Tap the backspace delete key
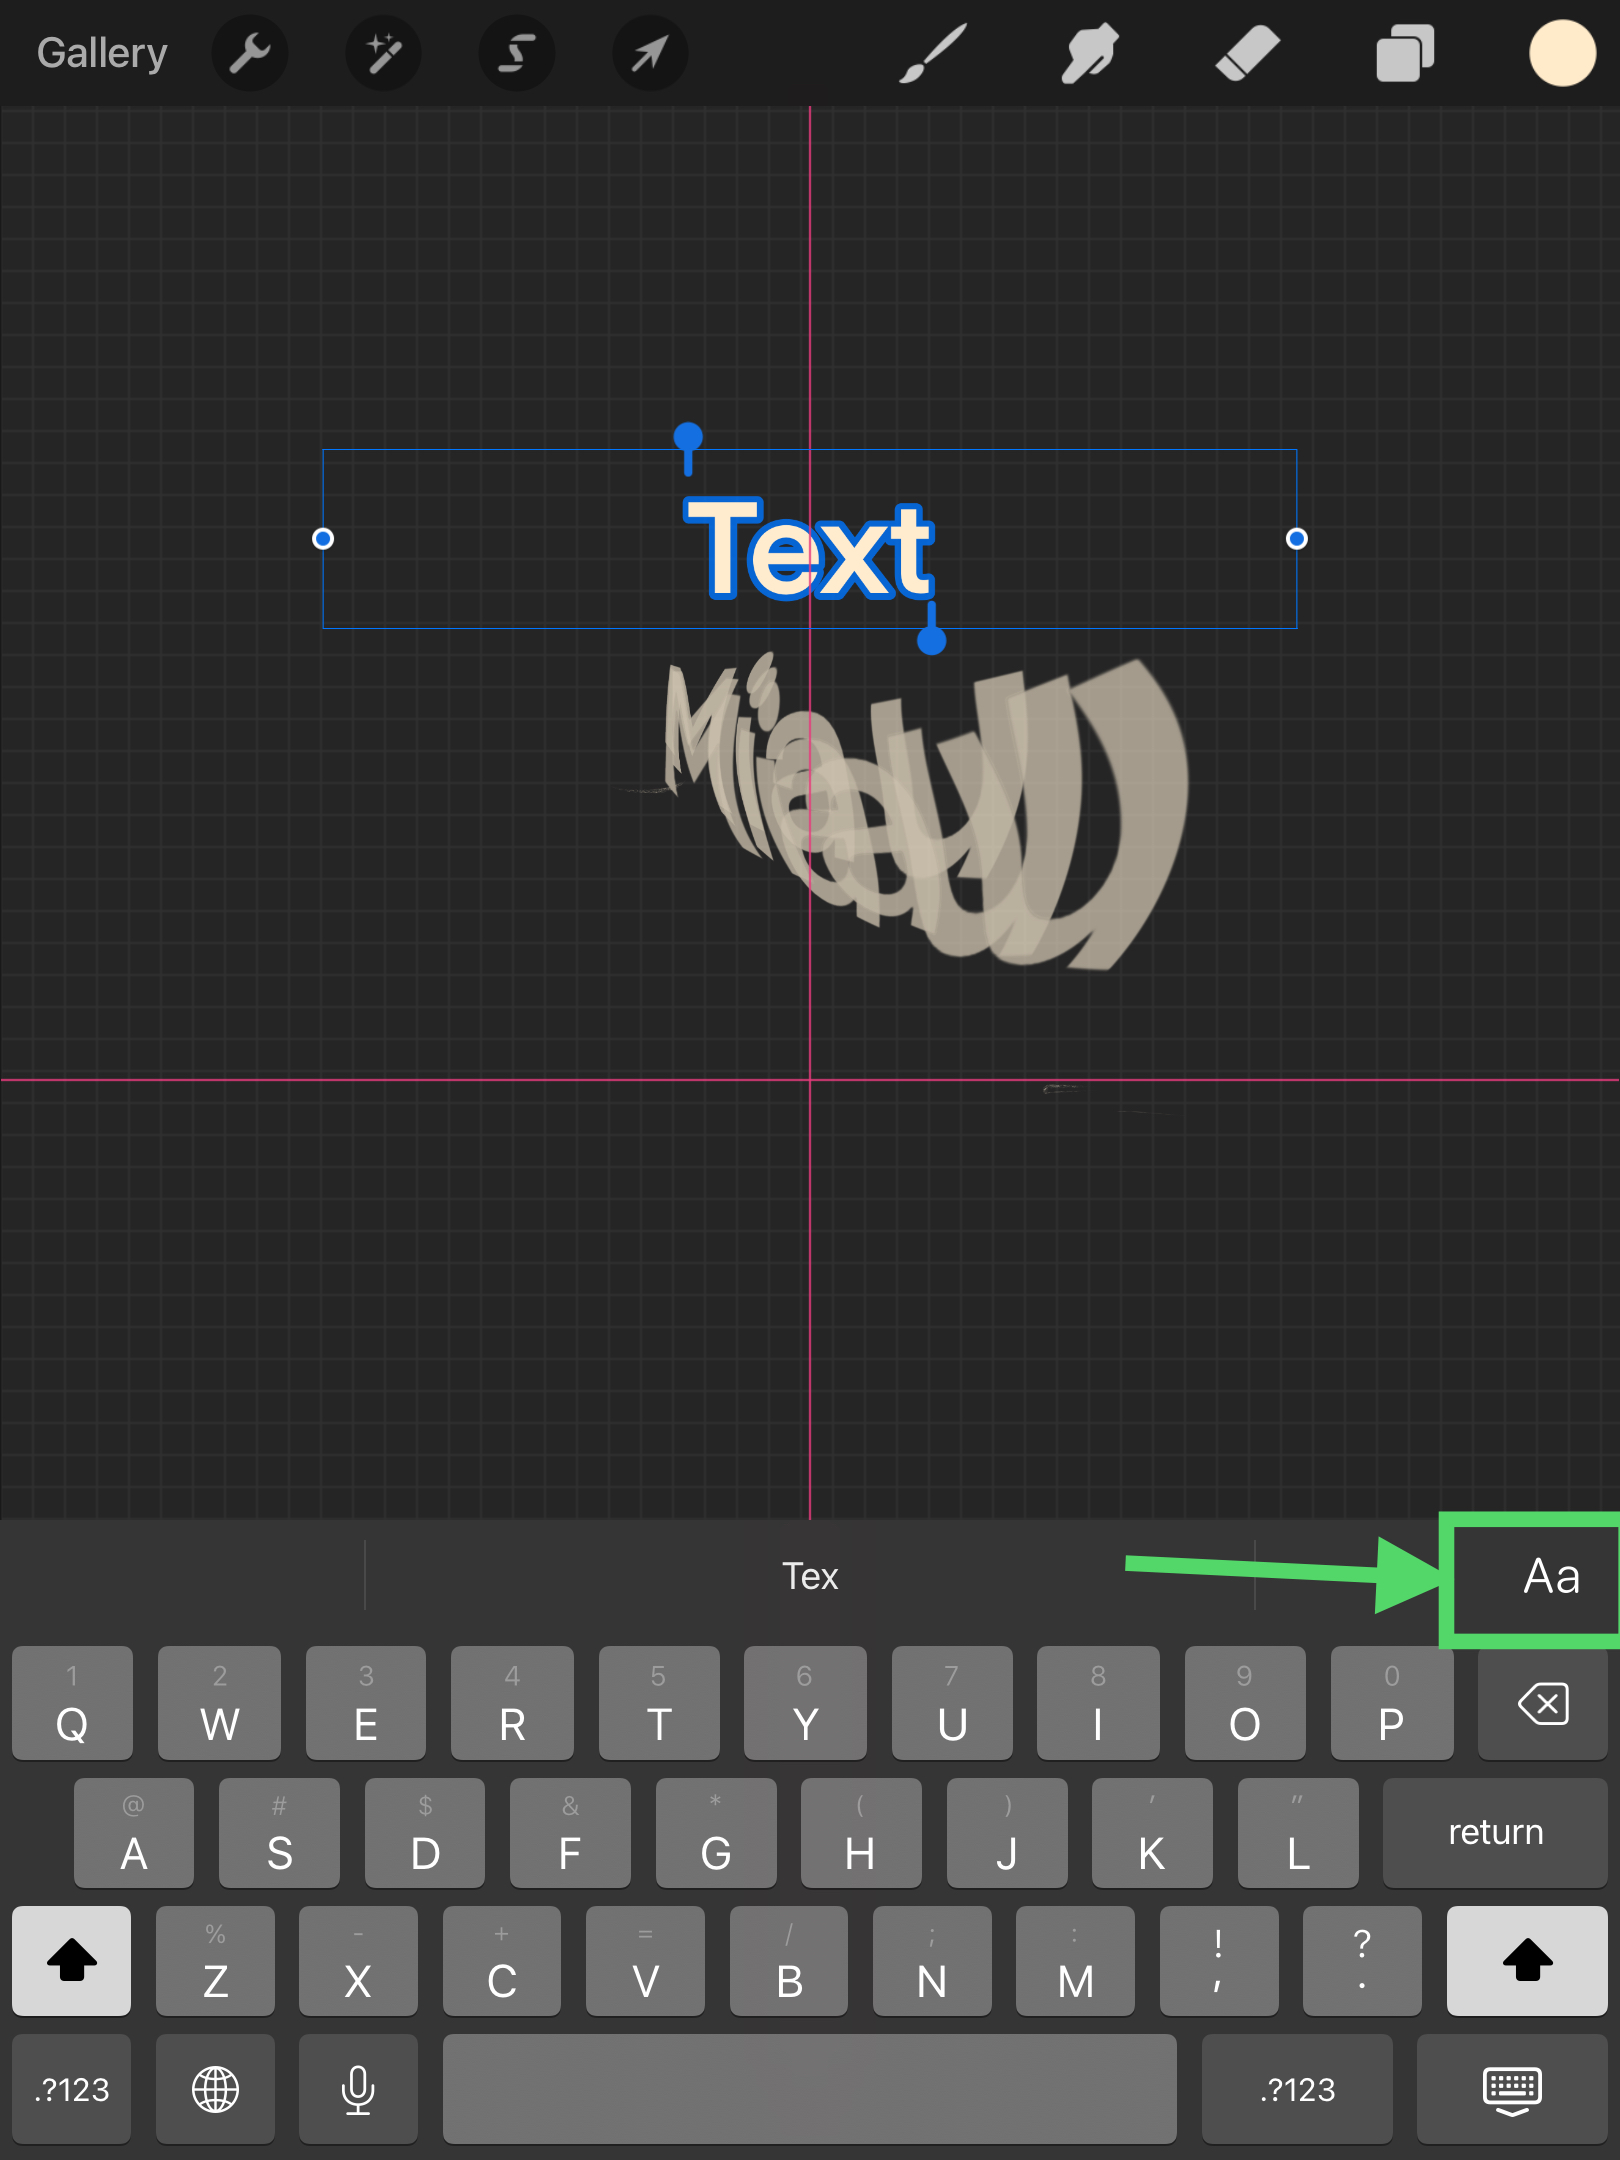This screenshot has width=1620, height=2160. click(1542, 1703)
